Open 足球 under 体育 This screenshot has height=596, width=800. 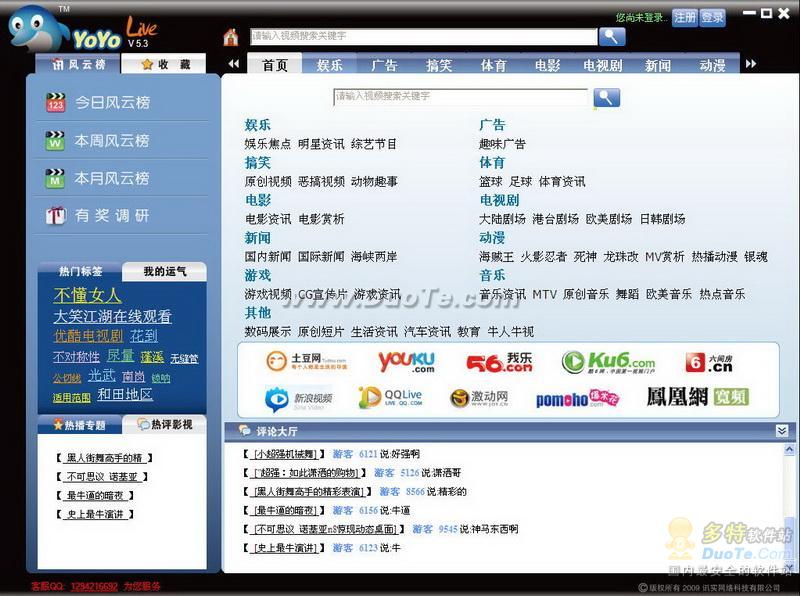pyautogui.click(x=520, y=181)
